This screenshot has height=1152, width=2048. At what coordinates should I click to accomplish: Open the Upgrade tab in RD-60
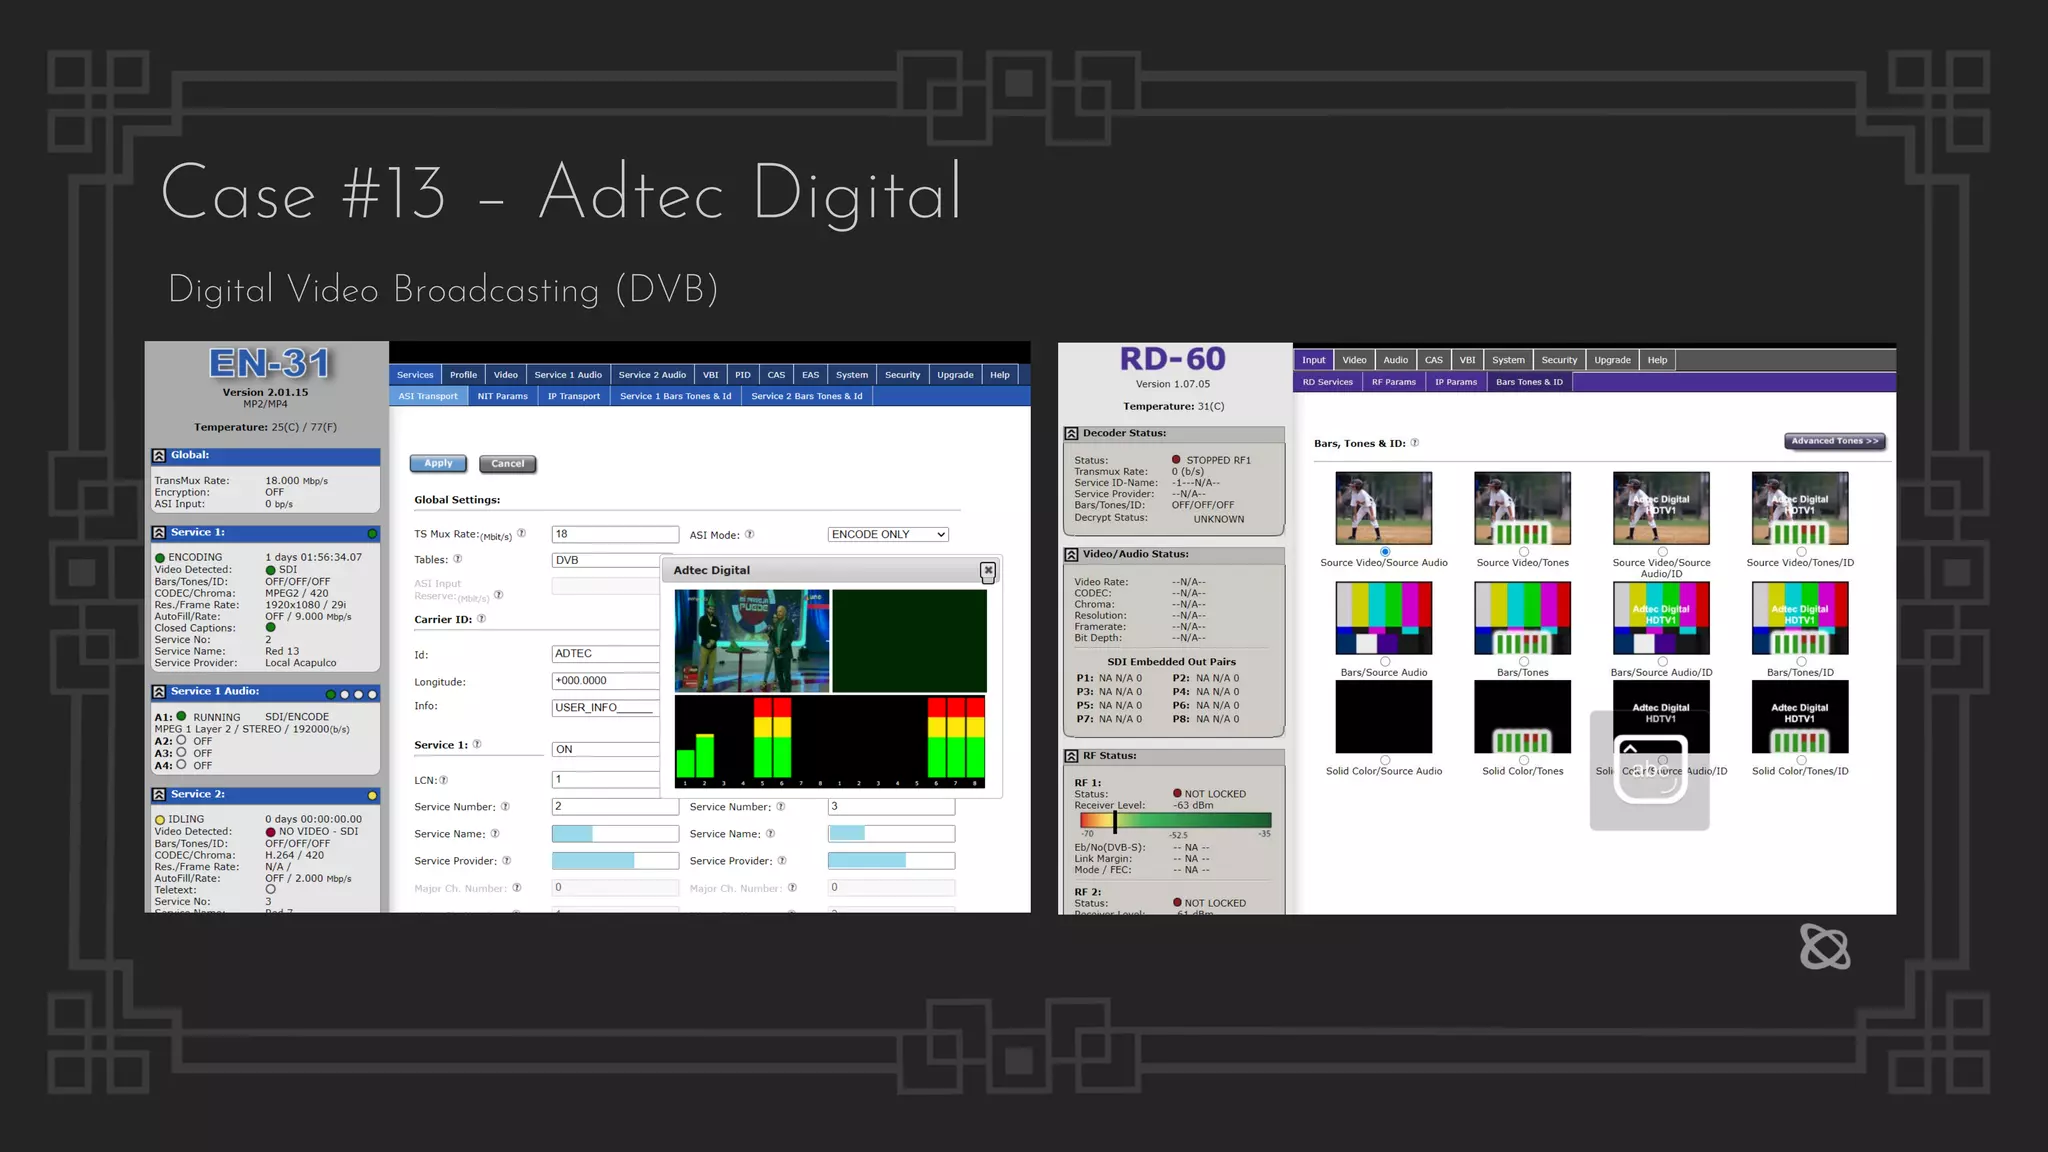tap(1612, 360)
